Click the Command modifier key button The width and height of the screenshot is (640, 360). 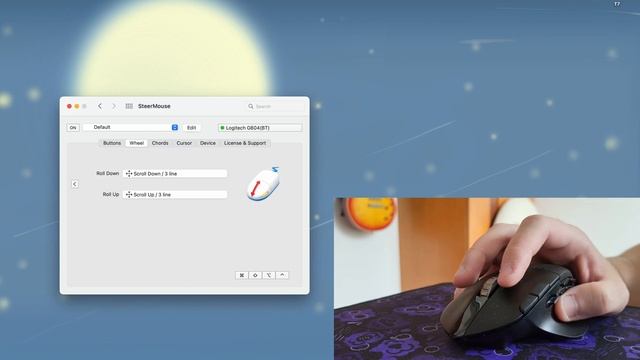242,275
